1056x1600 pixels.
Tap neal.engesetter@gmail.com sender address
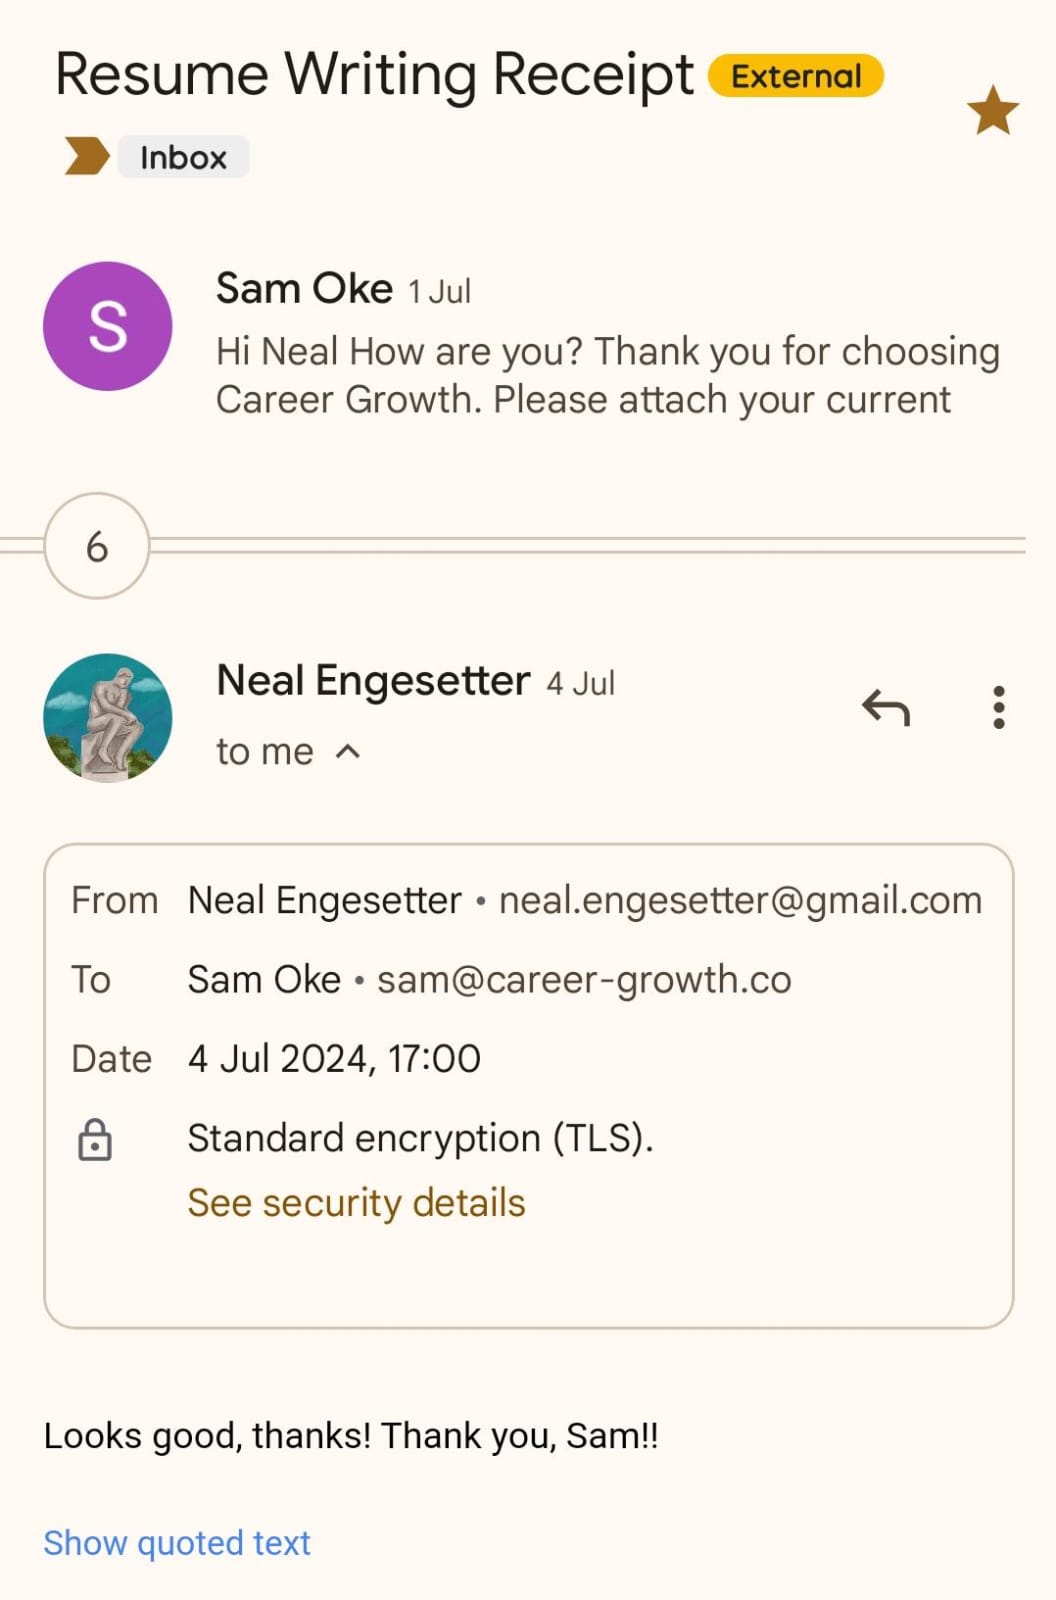(740, 901)
